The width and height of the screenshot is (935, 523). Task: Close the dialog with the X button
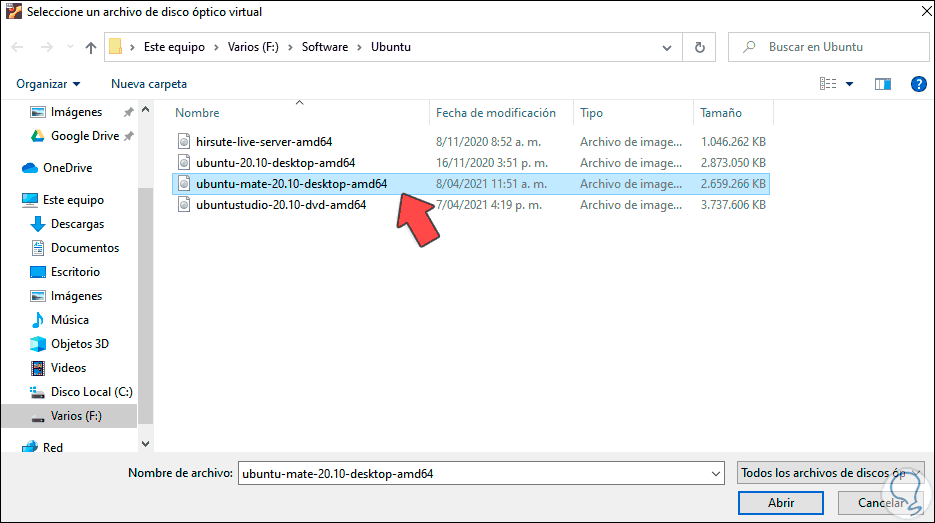pos(926,11)
